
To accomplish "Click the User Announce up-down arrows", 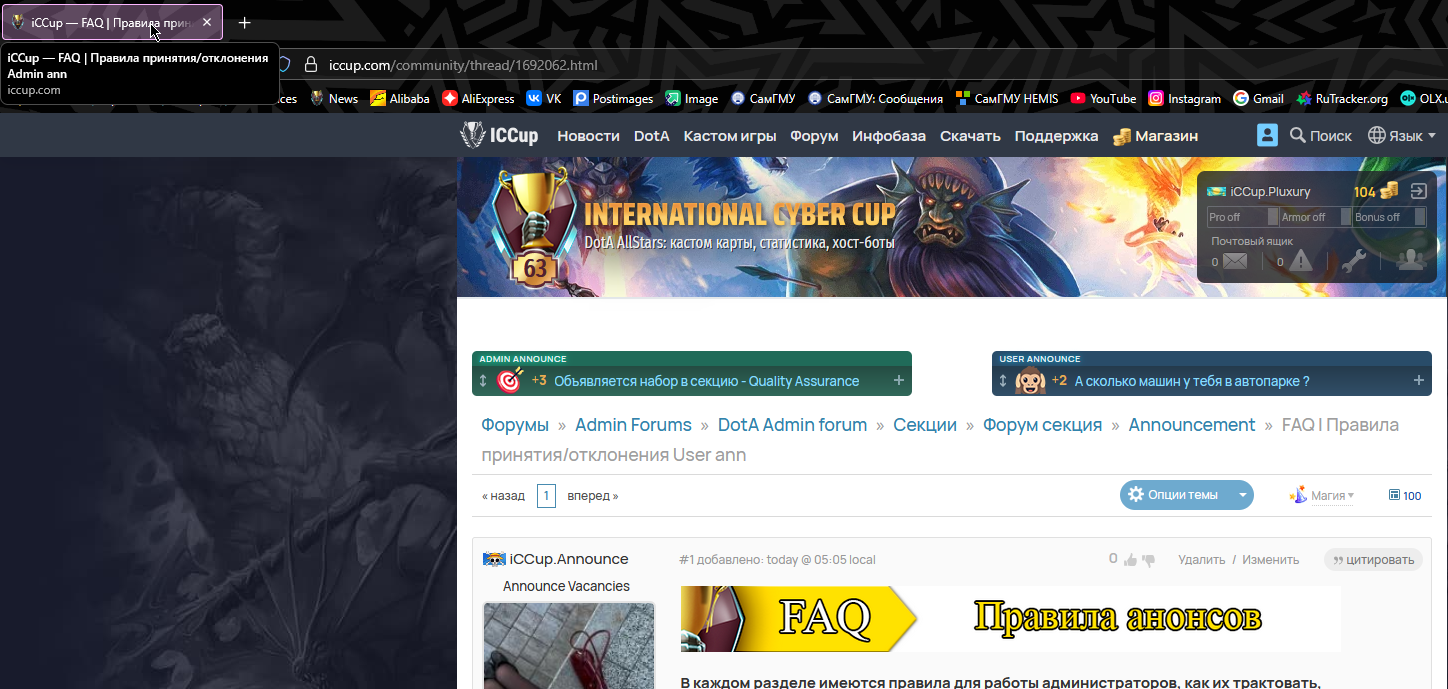I will [x=1003, y=381].
